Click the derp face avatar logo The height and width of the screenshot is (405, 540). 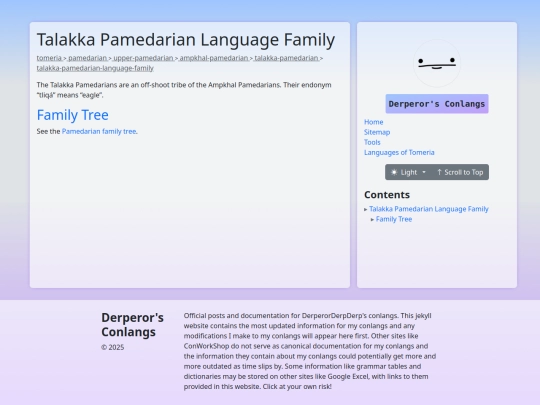pos(437,63)
